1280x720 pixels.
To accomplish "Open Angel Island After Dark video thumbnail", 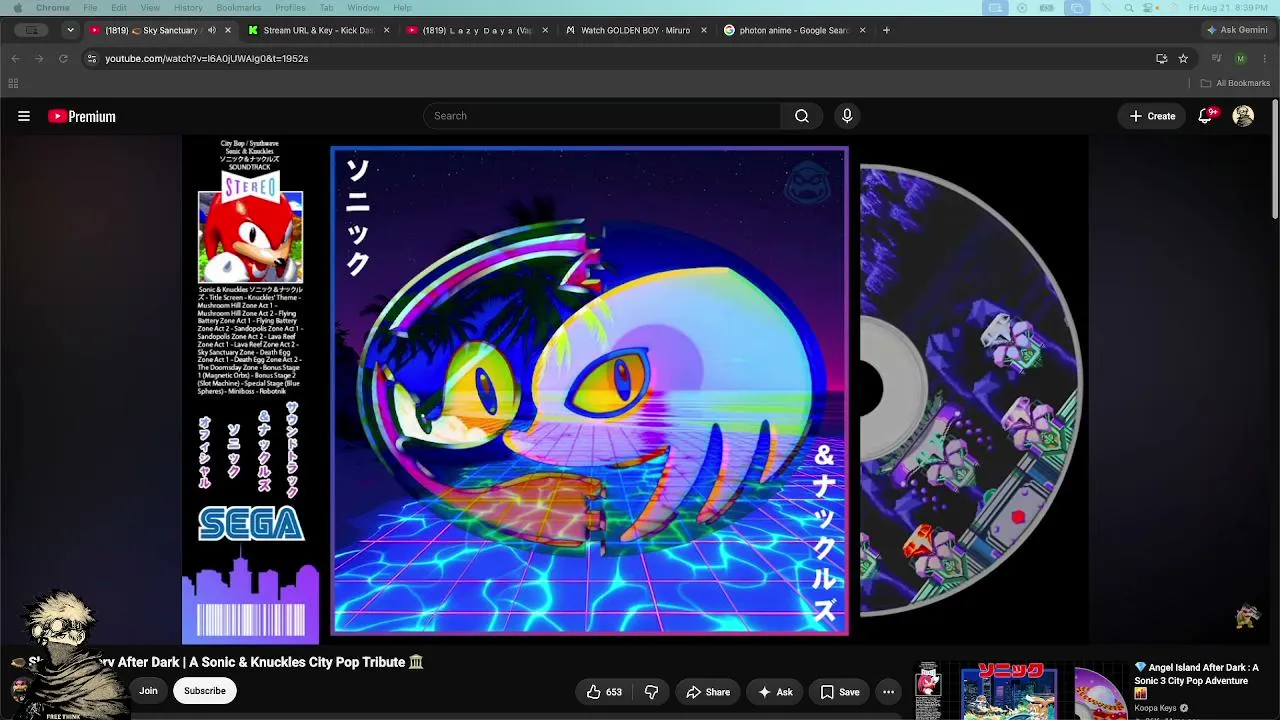I will (x=1021, y=691).
